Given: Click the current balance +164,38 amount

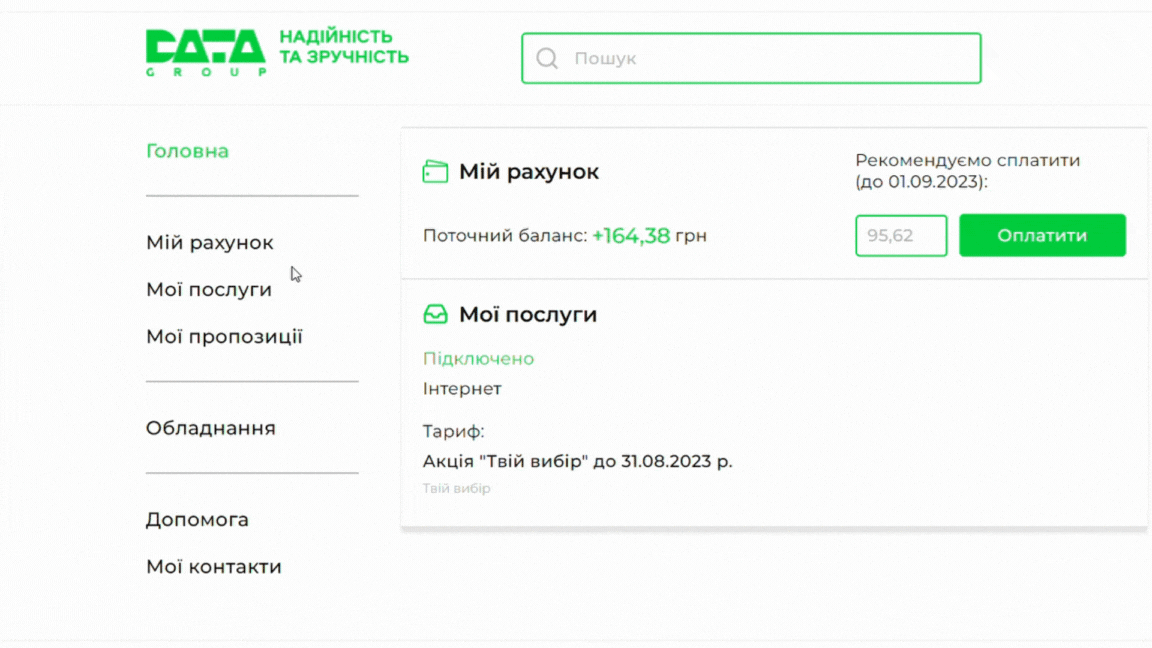Looking at the screenshot, I should point(631,236).
